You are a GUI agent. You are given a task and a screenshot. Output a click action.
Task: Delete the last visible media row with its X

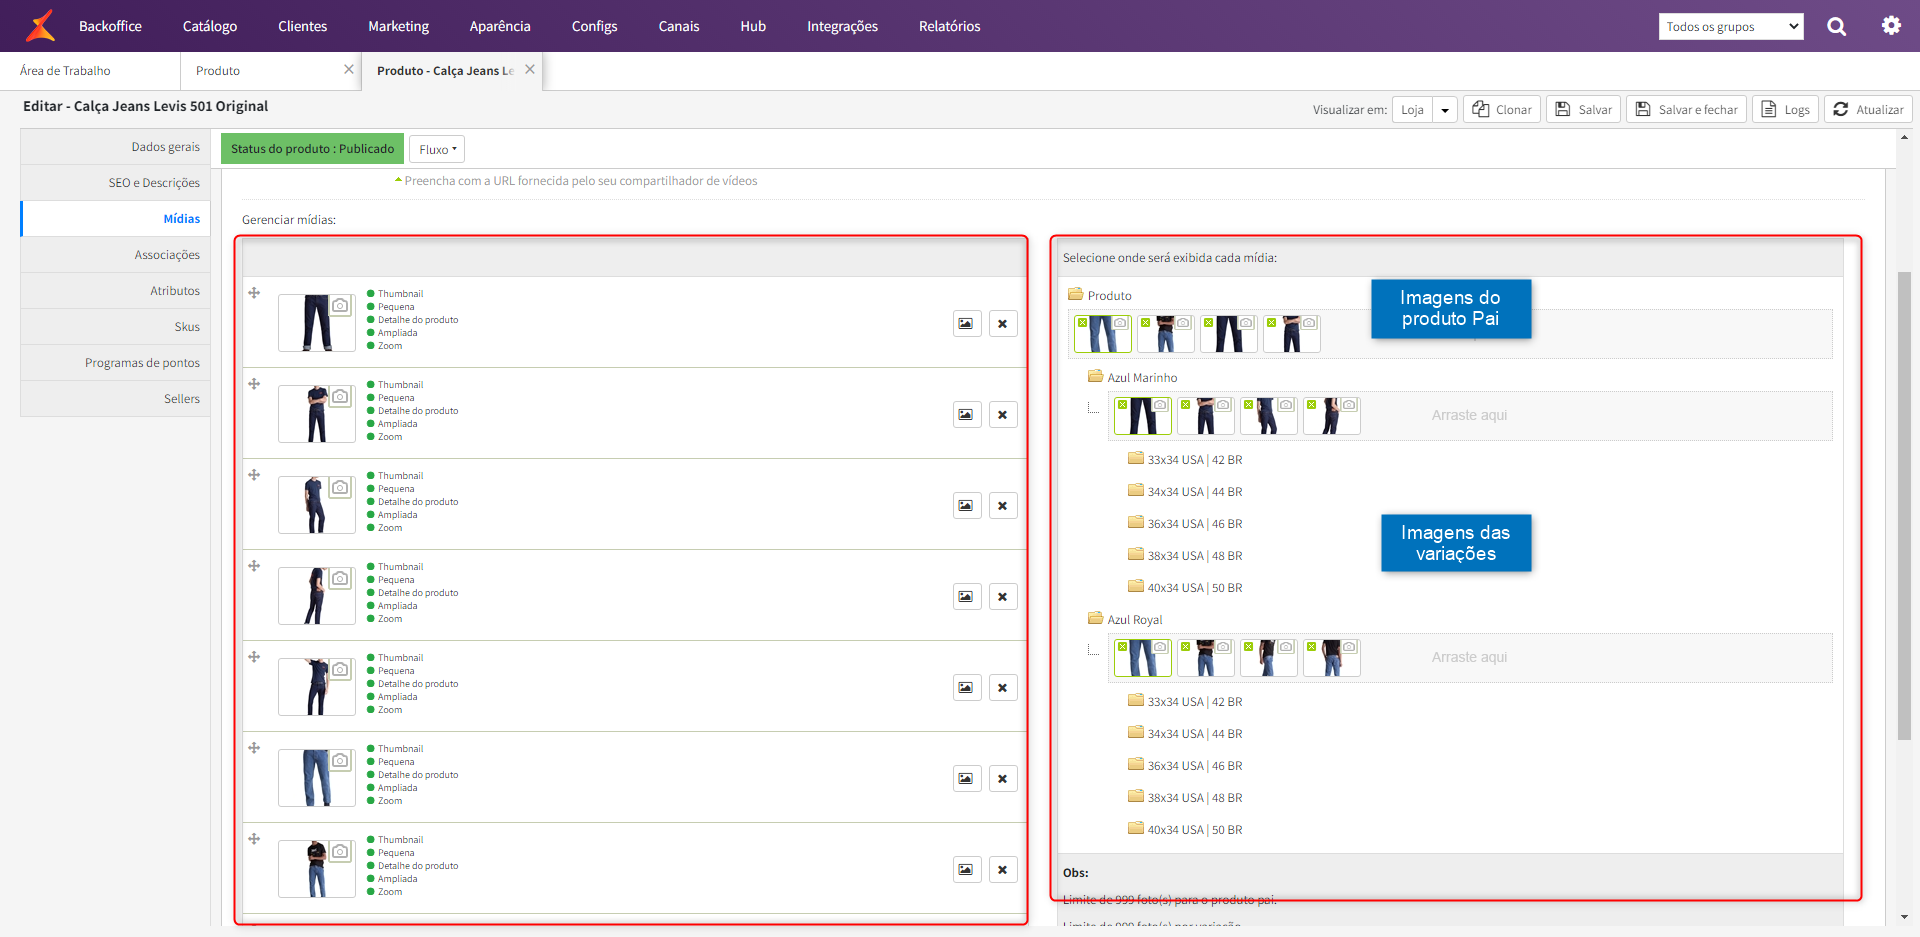[1003, 870]
